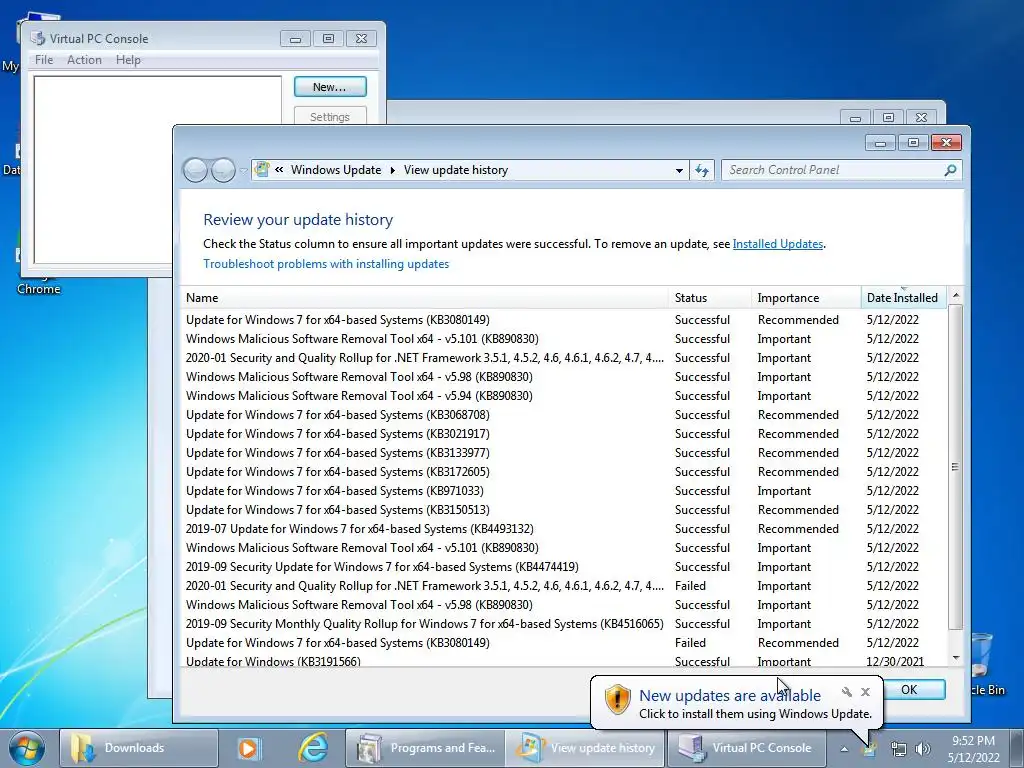This screenshot has width=1024, height=768.
Task: Click the search magnifier icon
Action: coord(950,170)
